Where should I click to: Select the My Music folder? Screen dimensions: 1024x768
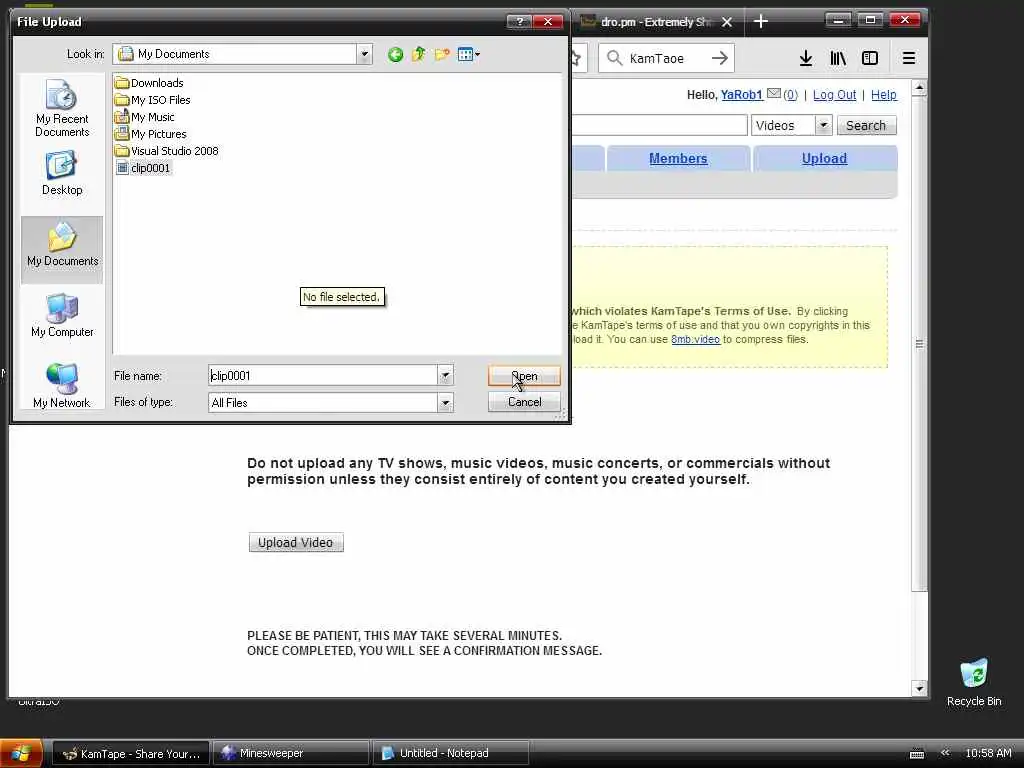click(144, 117)
